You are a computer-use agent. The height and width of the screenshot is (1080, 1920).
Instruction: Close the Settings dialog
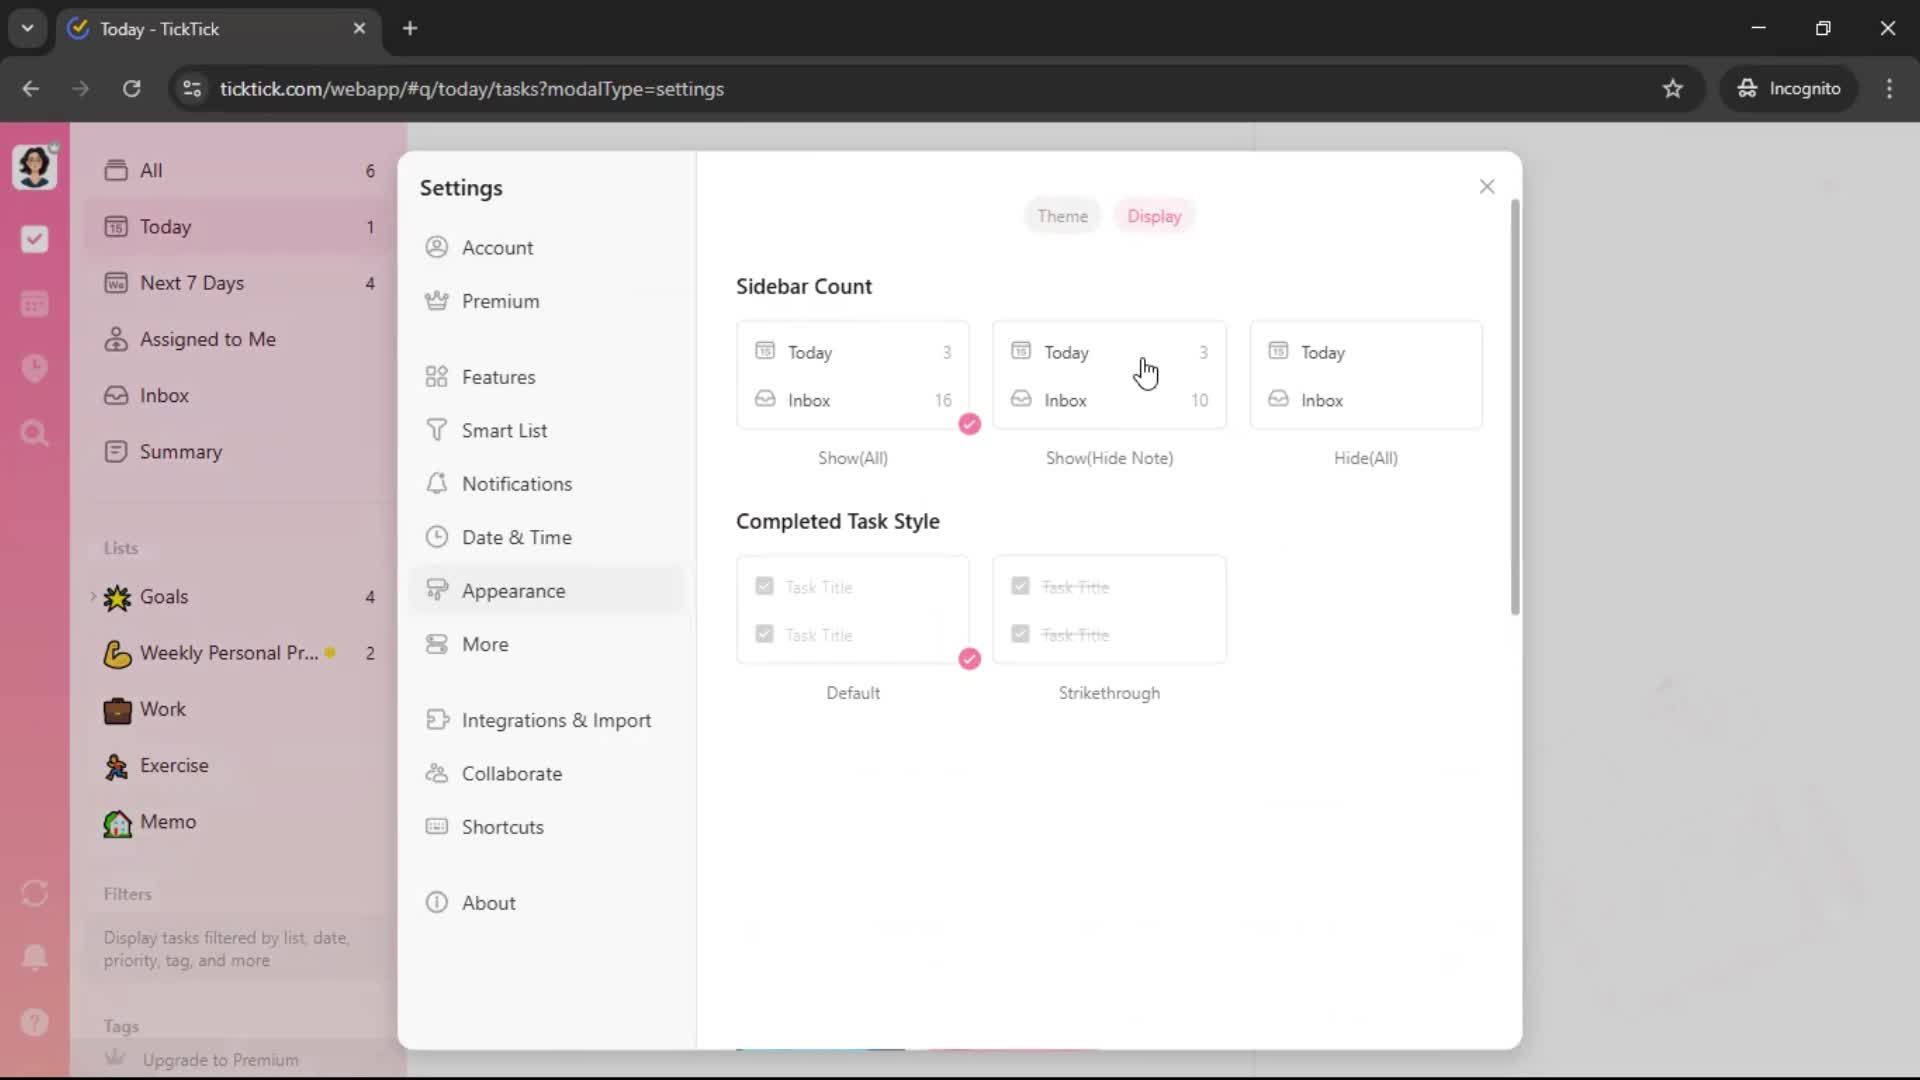click(x=1486, y=187)
